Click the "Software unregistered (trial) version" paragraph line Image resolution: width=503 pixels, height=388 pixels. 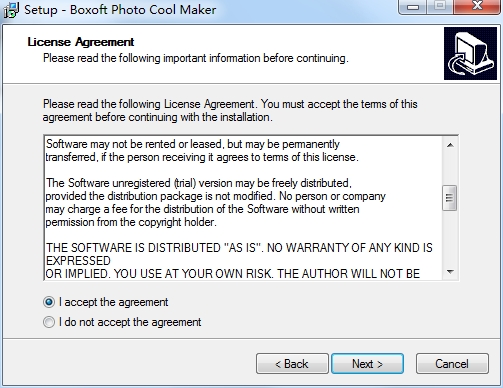pyautogui.click(x=199, y=183)
